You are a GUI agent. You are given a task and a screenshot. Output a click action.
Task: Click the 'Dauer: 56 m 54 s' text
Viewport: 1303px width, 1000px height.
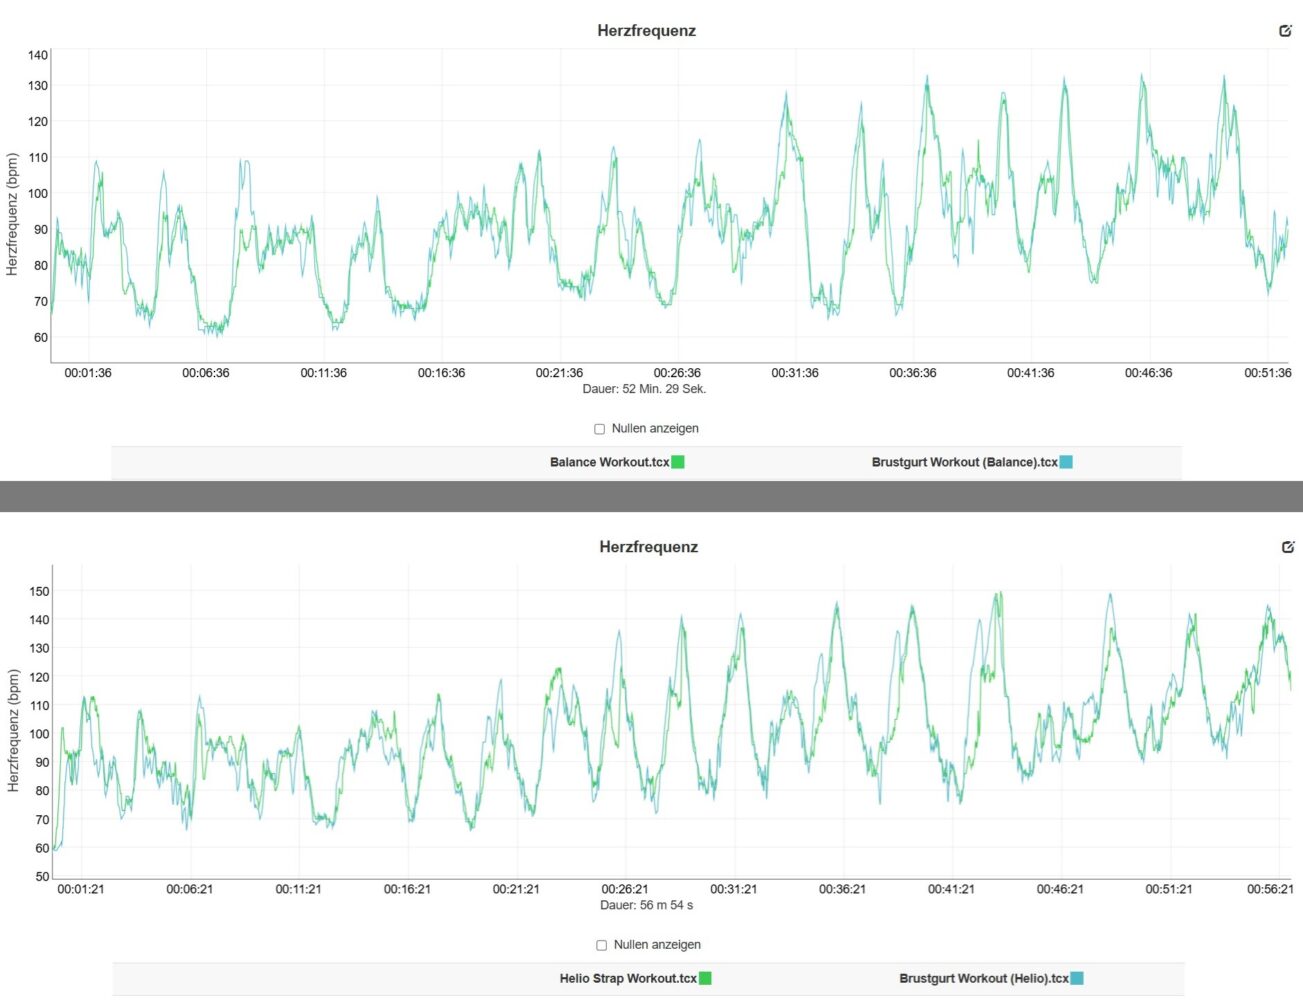646,905
